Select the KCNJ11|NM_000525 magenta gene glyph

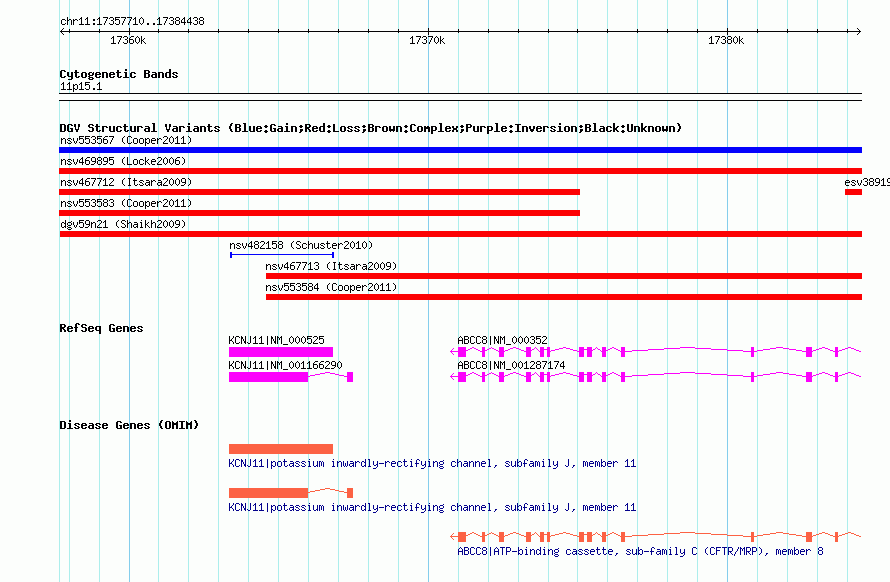[281, 352]
